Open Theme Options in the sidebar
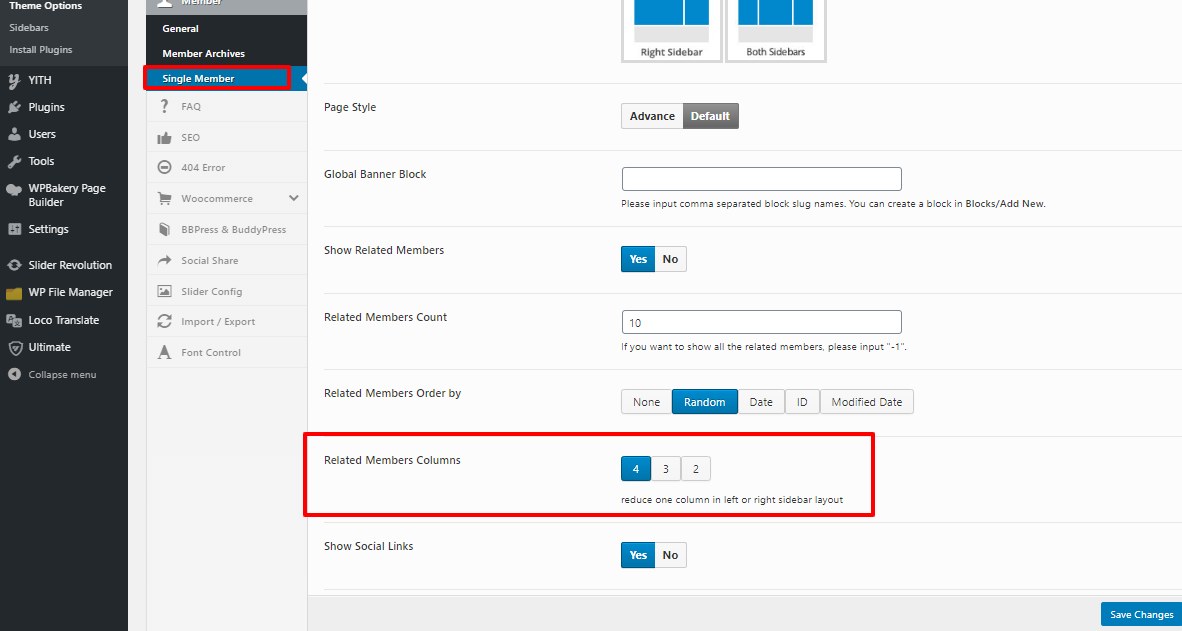This screenshot has width=1182, height=631. click(45, 6)
